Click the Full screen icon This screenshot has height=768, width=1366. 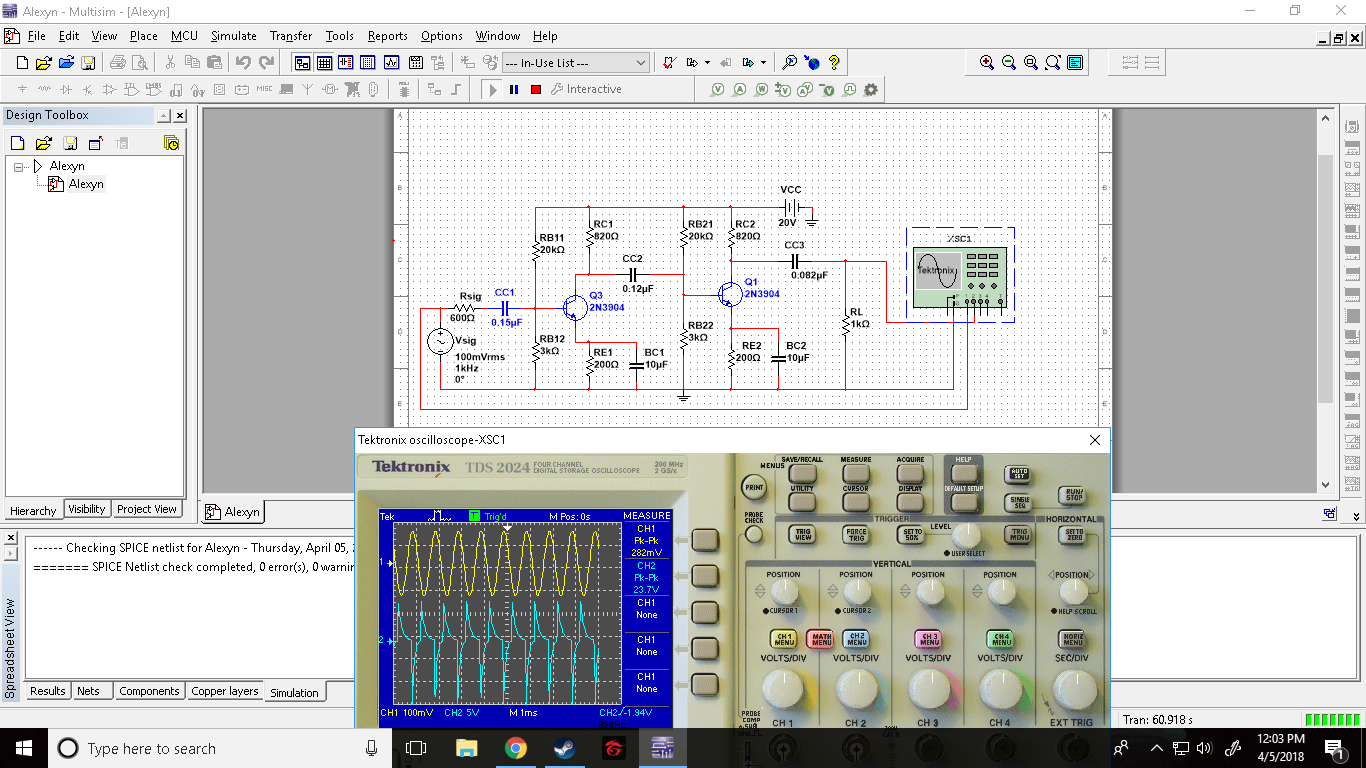click(1075, 62)
